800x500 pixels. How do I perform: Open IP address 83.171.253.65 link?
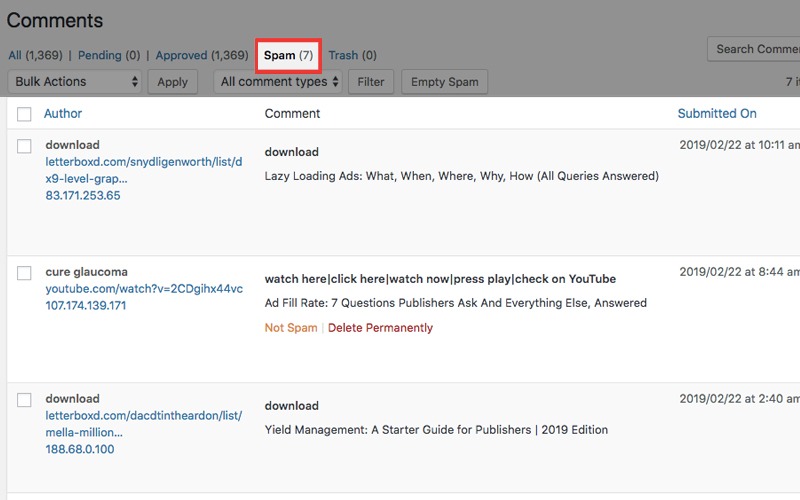click(83, 196)
